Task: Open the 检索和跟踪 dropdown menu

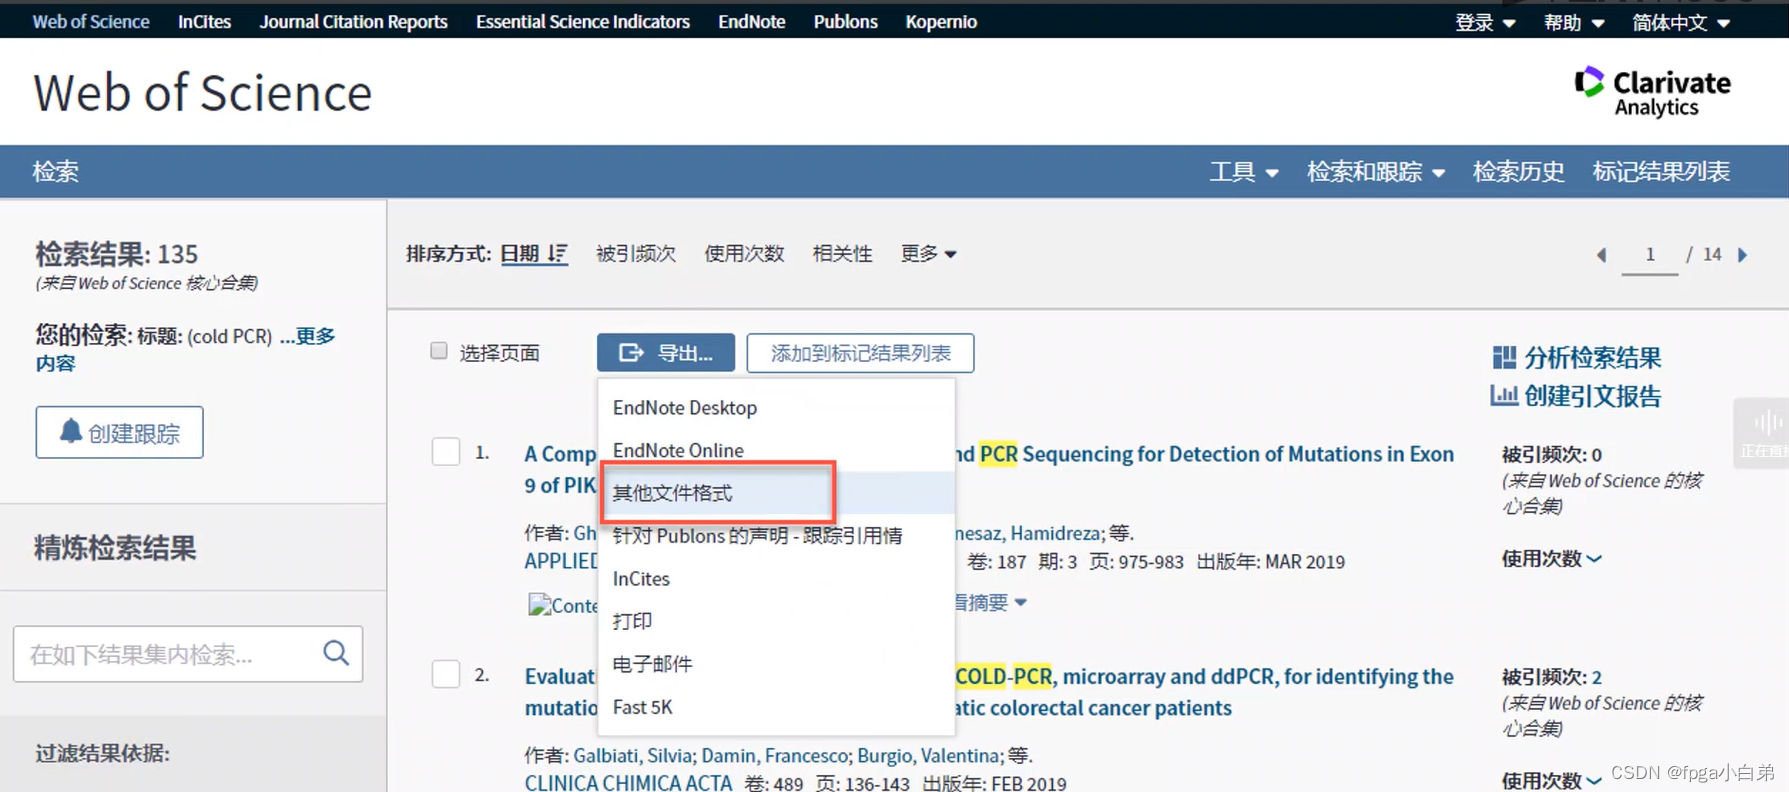Action: [x=1376, y=172]
